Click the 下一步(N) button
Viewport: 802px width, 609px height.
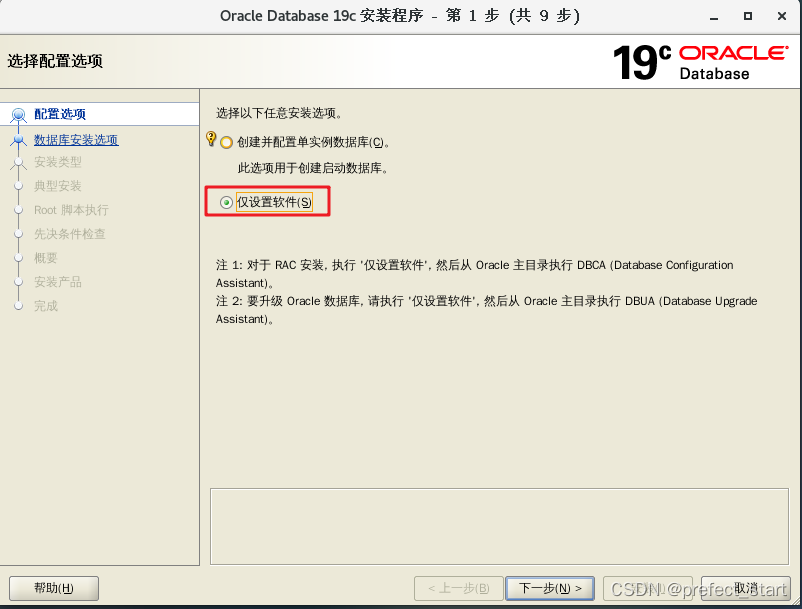pyautogui.click(x=550, y=588)
